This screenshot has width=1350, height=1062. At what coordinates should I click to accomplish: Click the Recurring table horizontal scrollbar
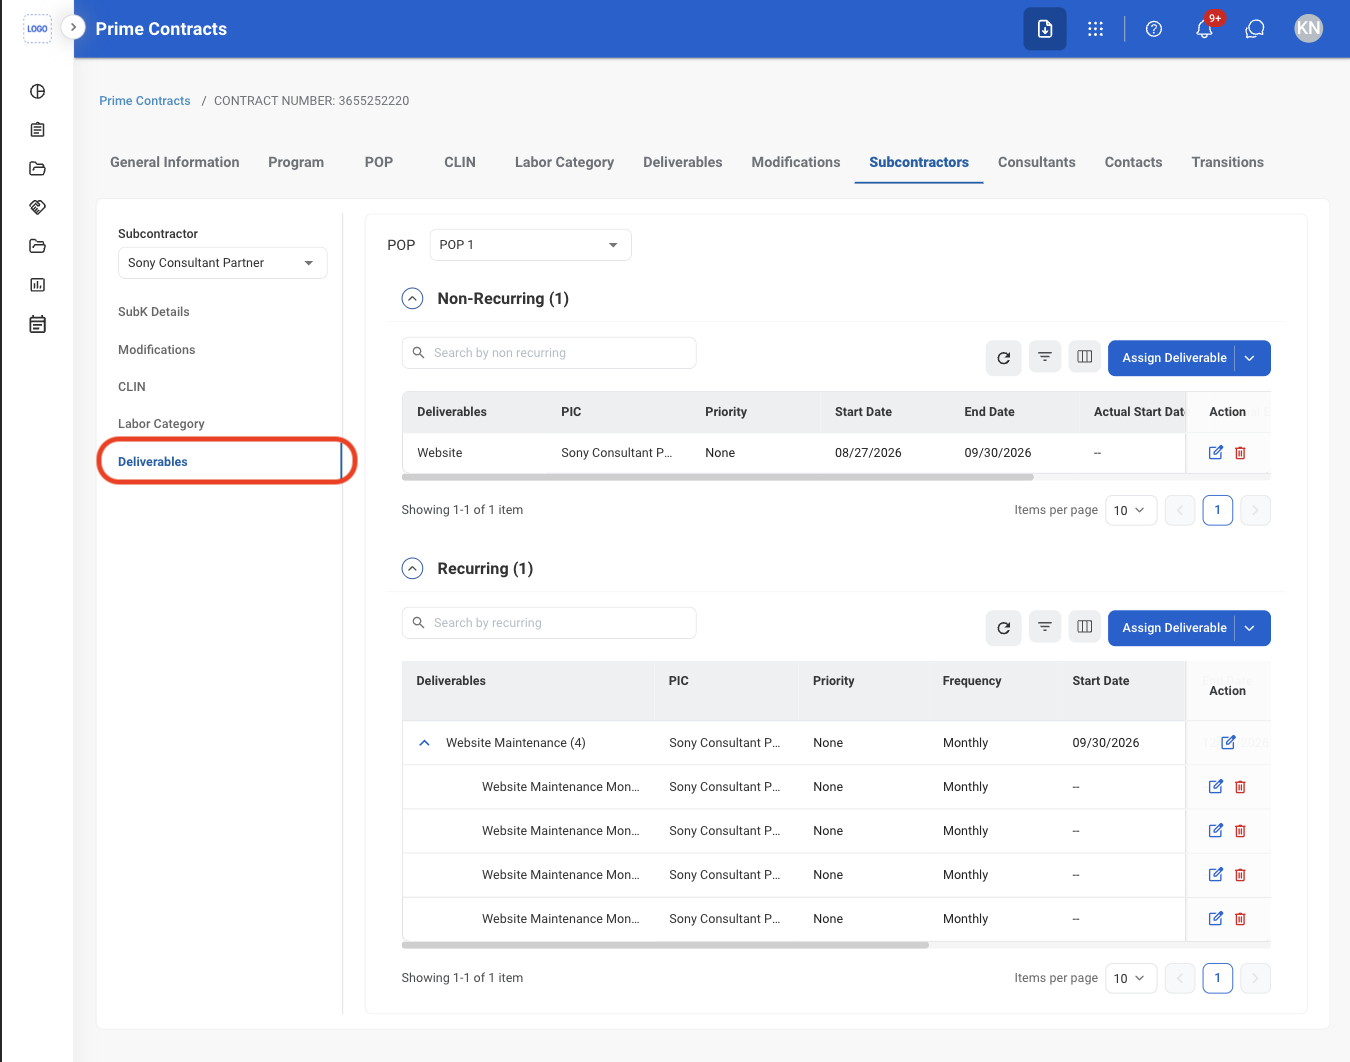pyautogui.click(x=665, y=945)
